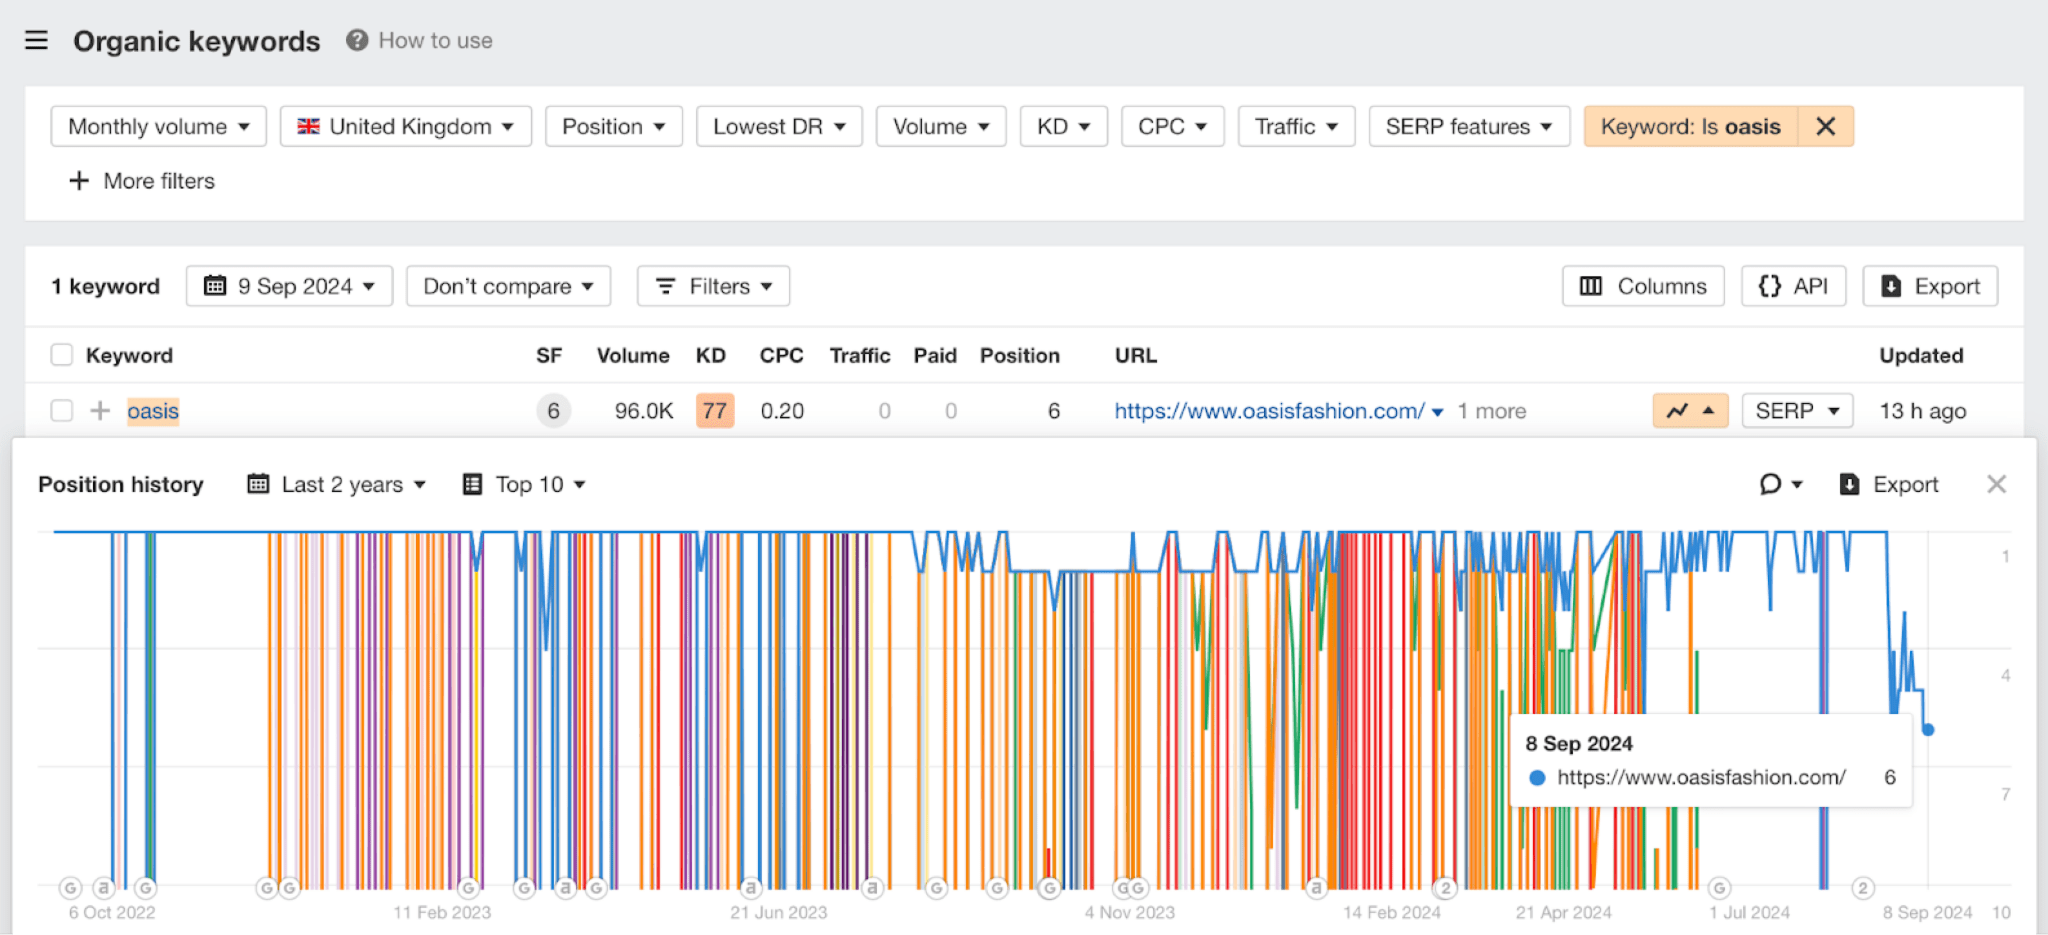Open the United Kingdom country filter

pos(404,126)
